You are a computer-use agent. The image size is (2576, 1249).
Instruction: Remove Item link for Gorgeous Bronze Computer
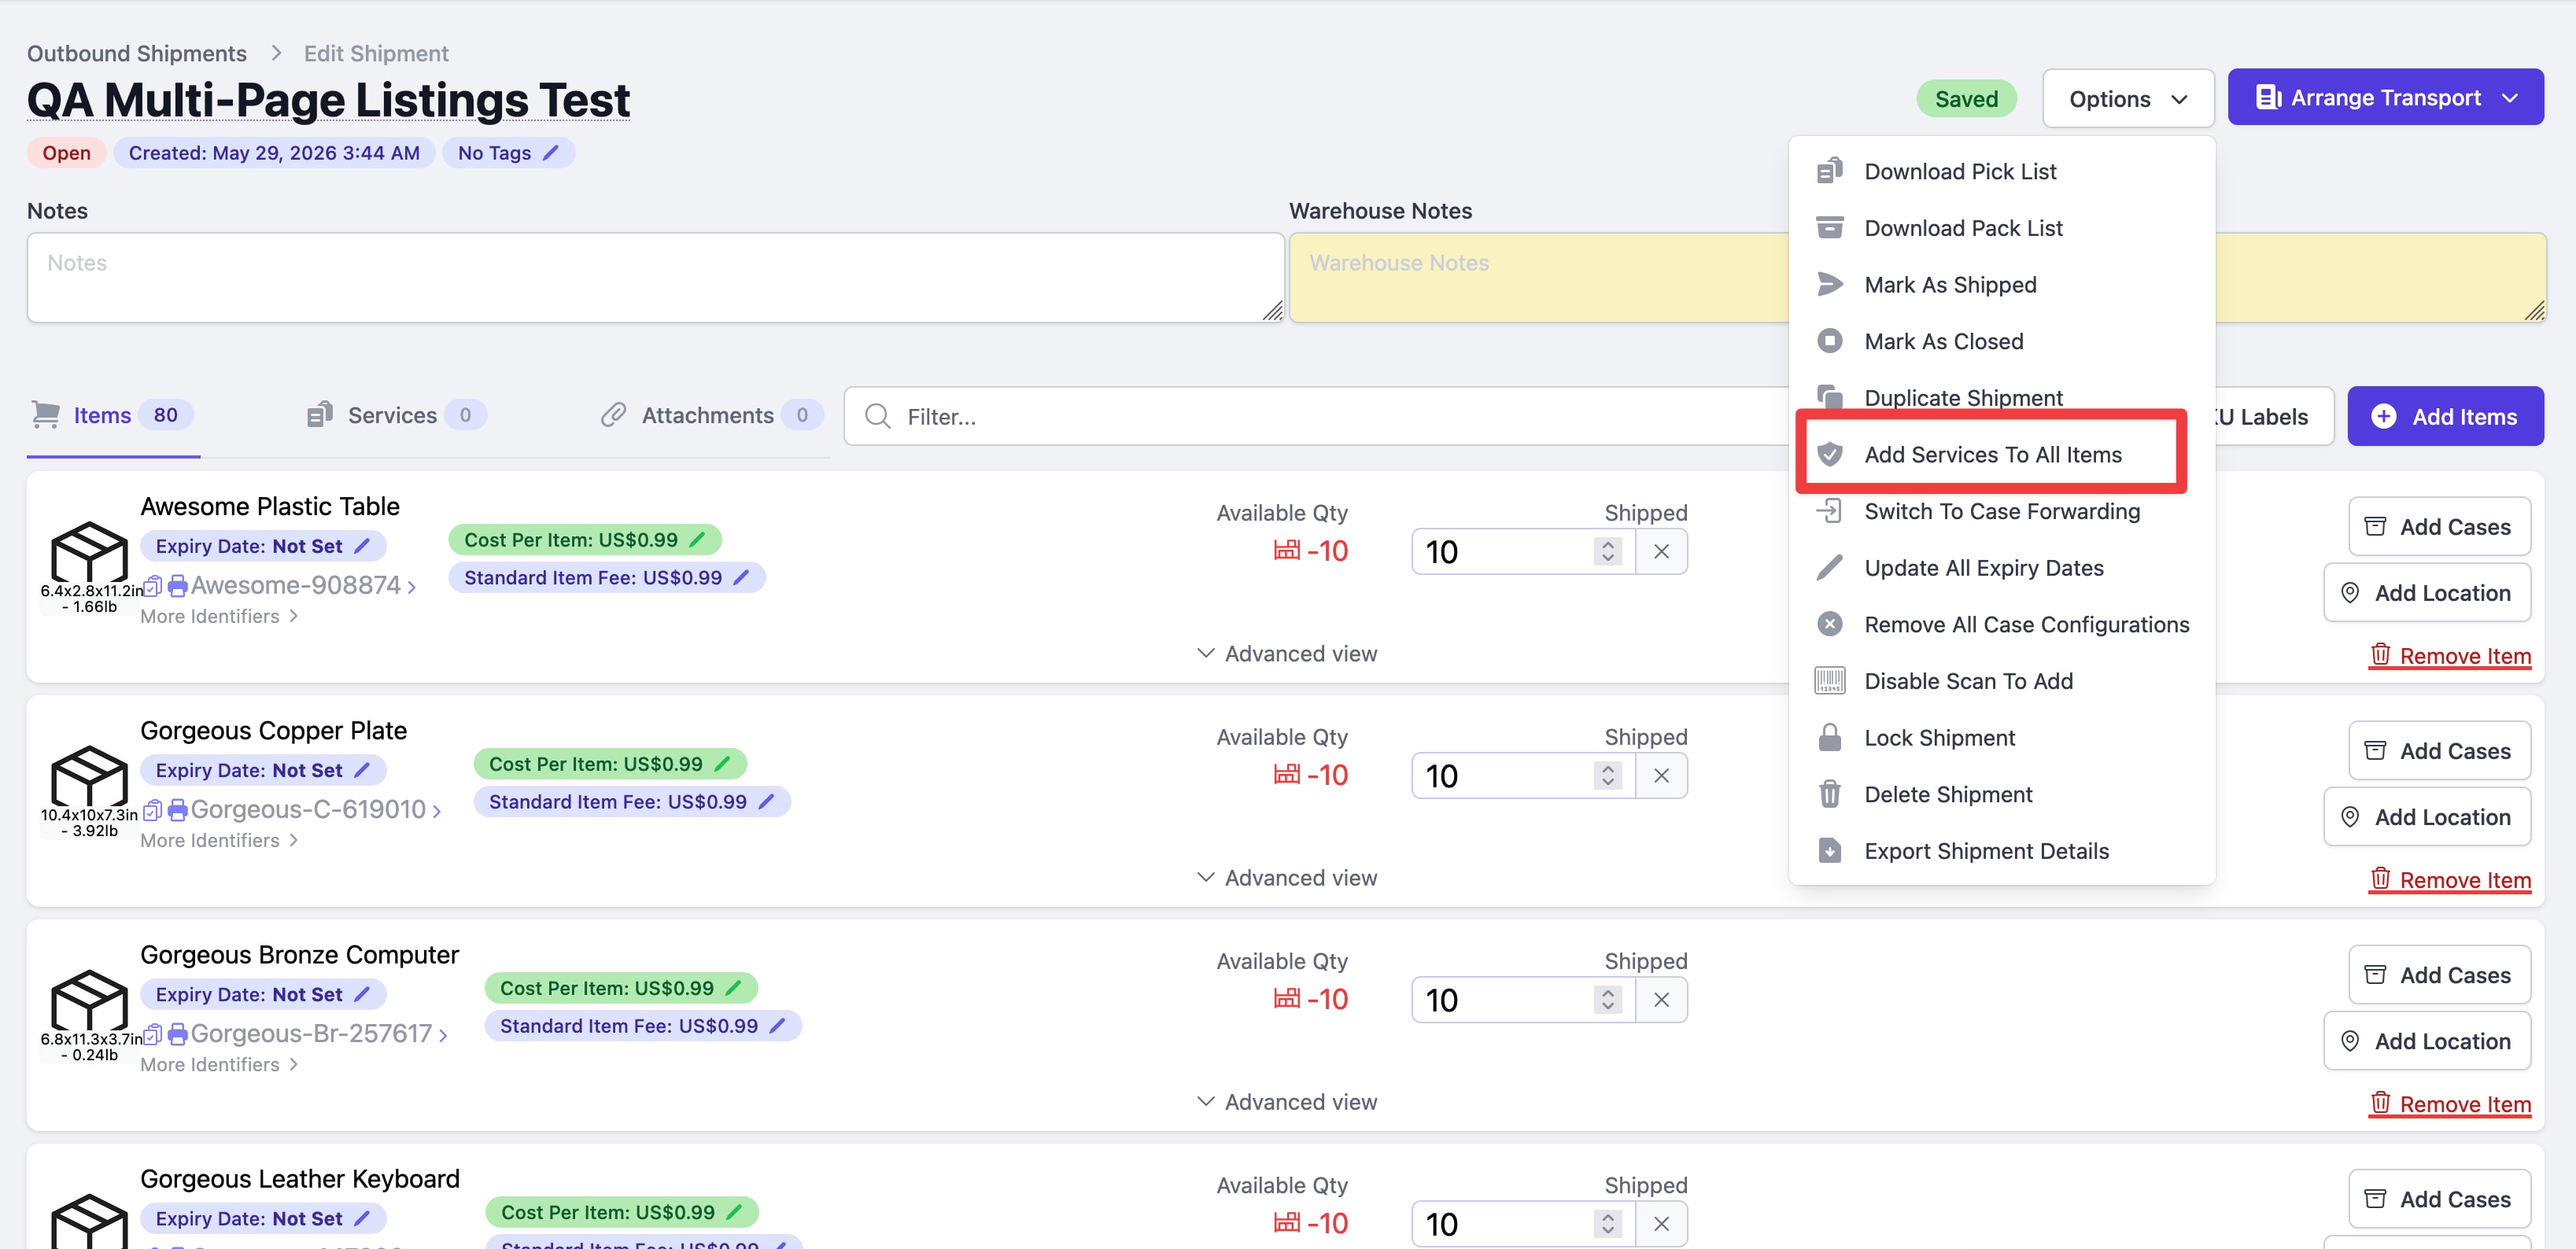pos(2450,1104)
